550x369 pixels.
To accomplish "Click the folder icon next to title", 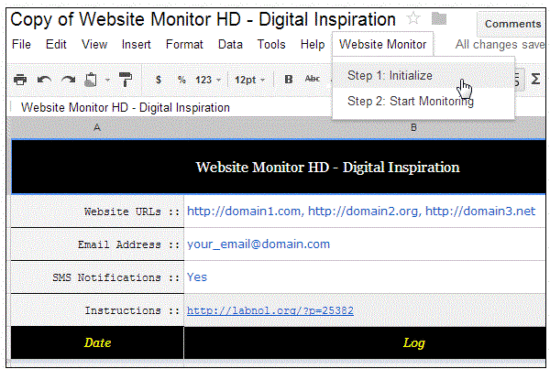I will click(439, 18).
